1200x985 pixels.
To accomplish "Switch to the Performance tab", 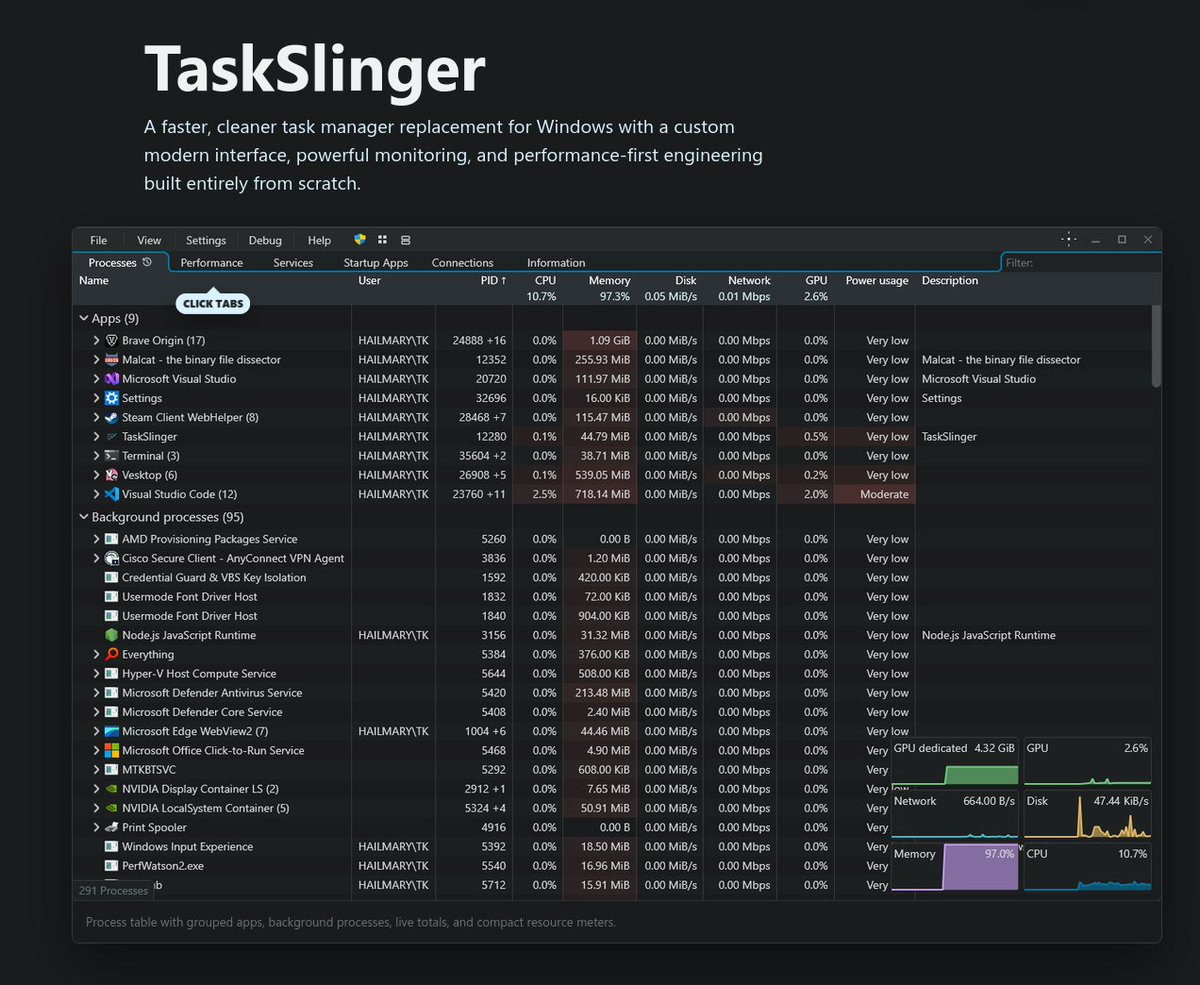I will tap(212, 262).
